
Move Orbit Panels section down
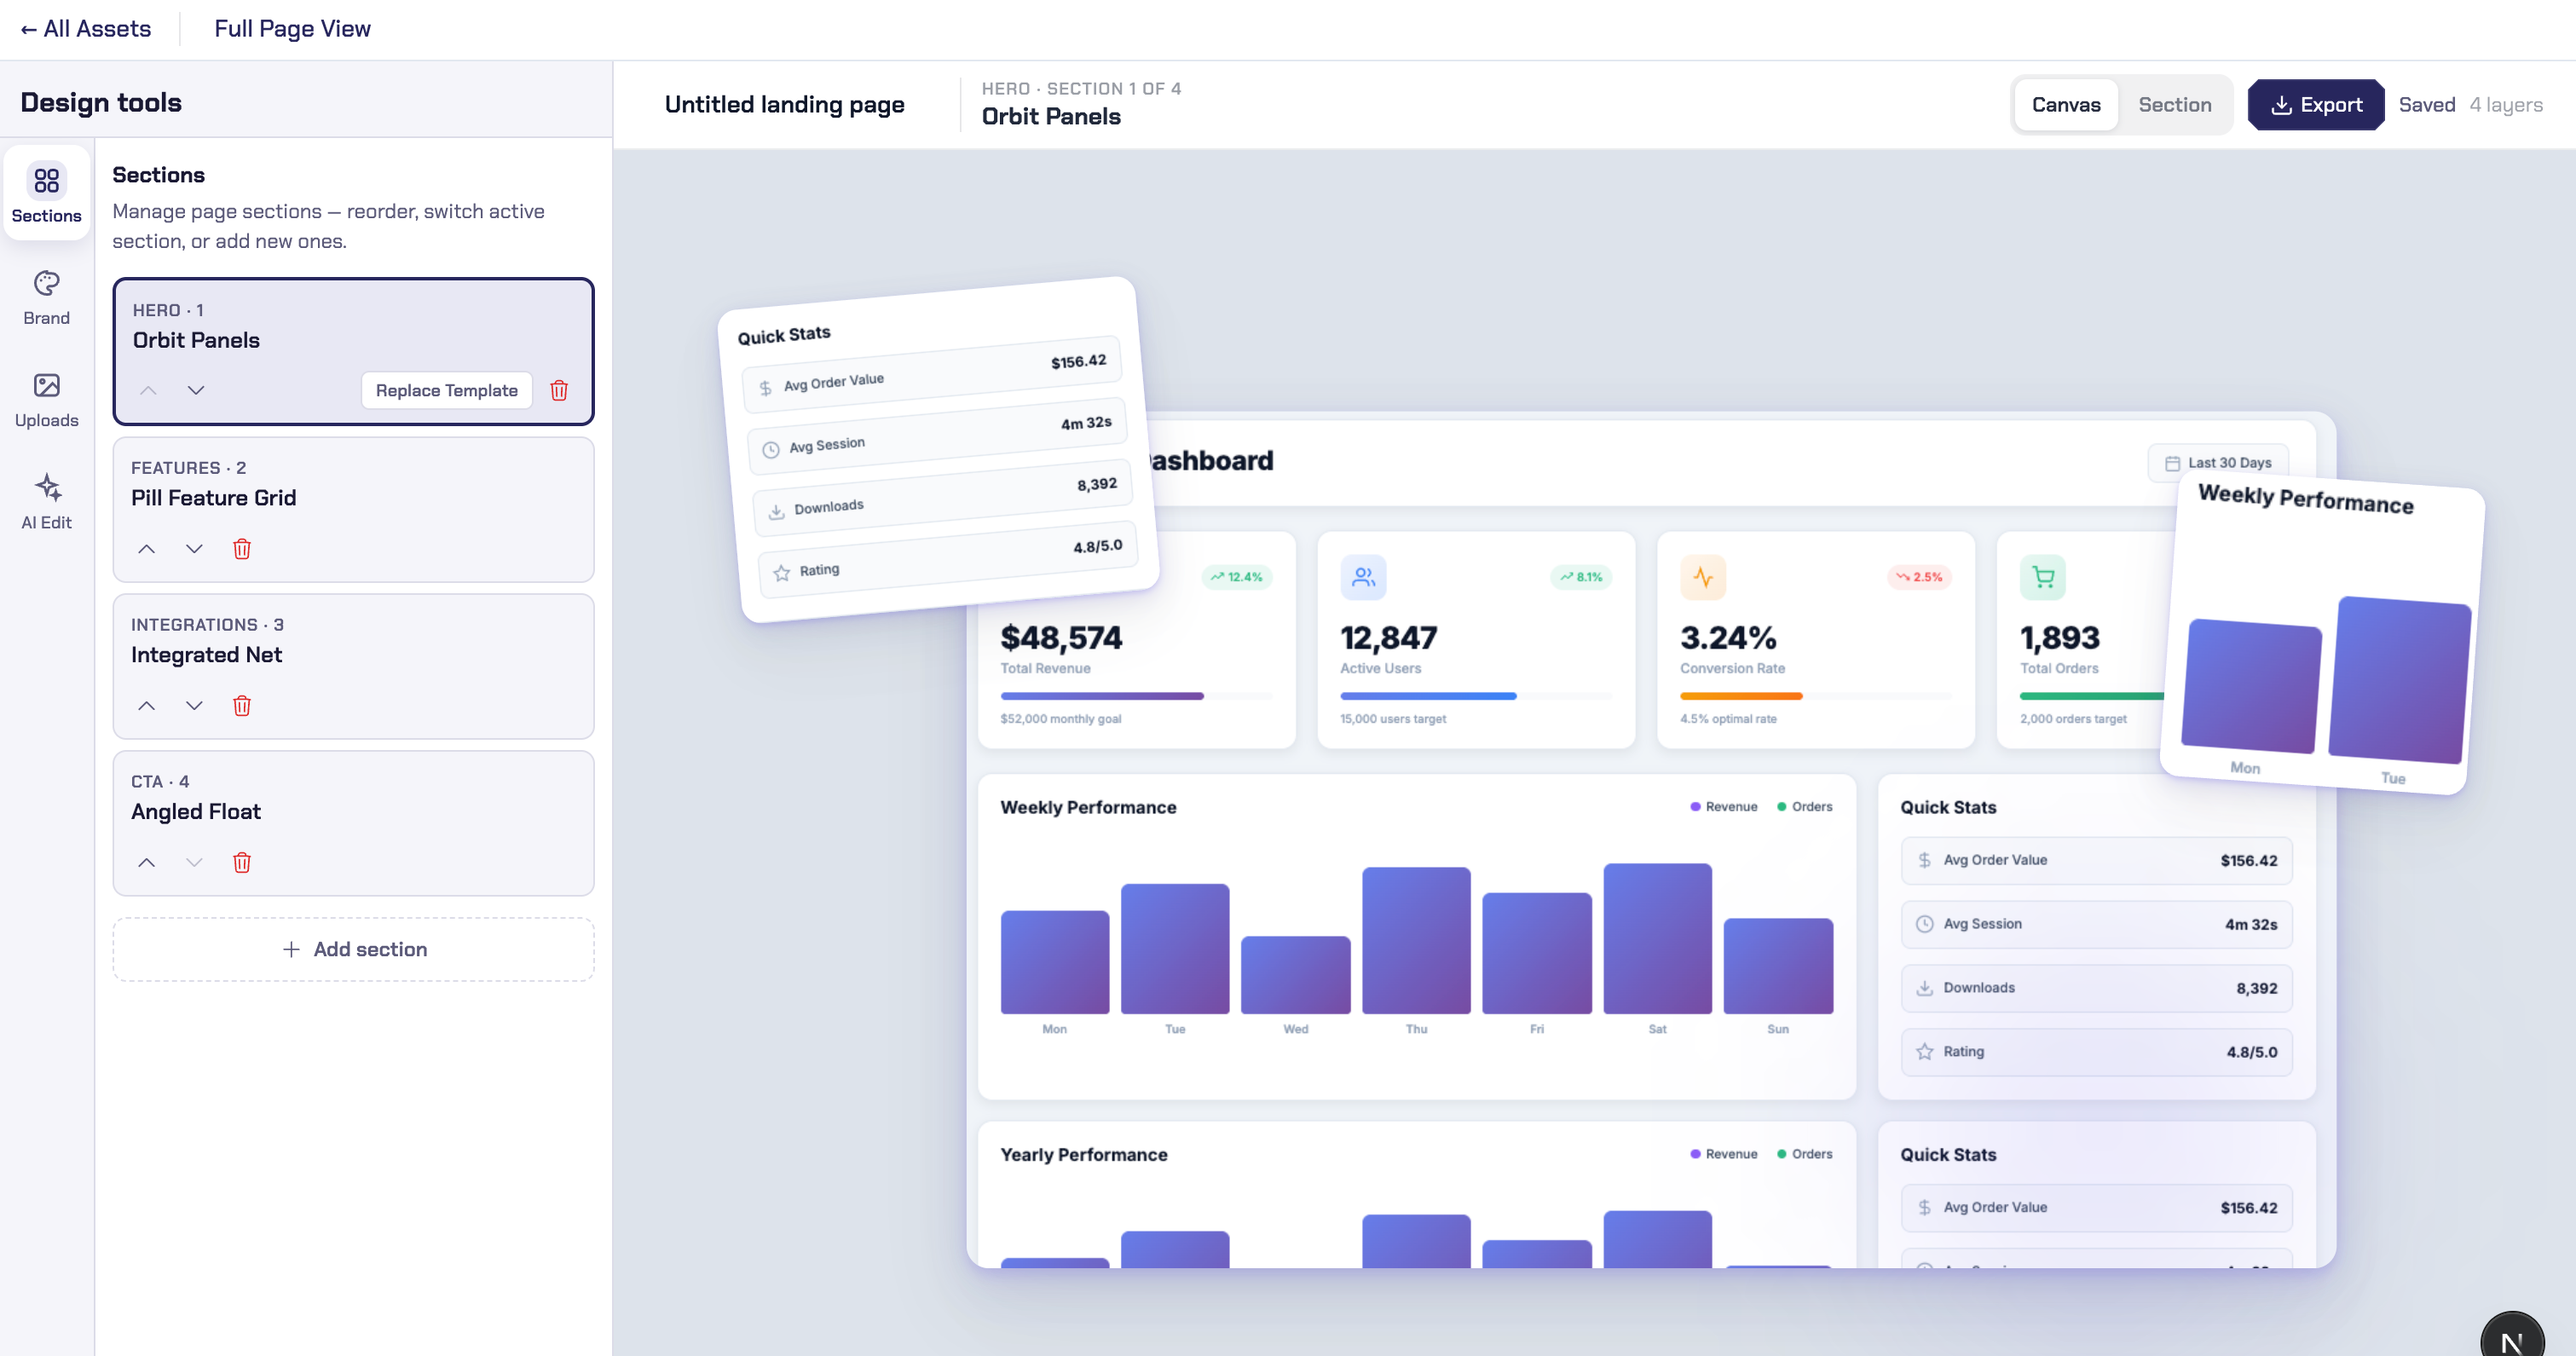[x=196, y=390]
